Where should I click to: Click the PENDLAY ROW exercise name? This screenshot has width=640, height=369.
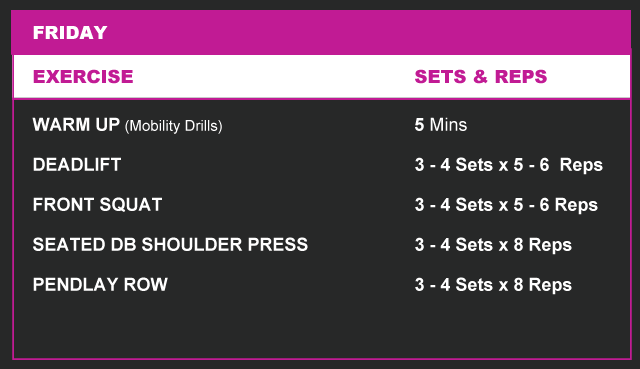pyautogui.click(x=100, y=285)
